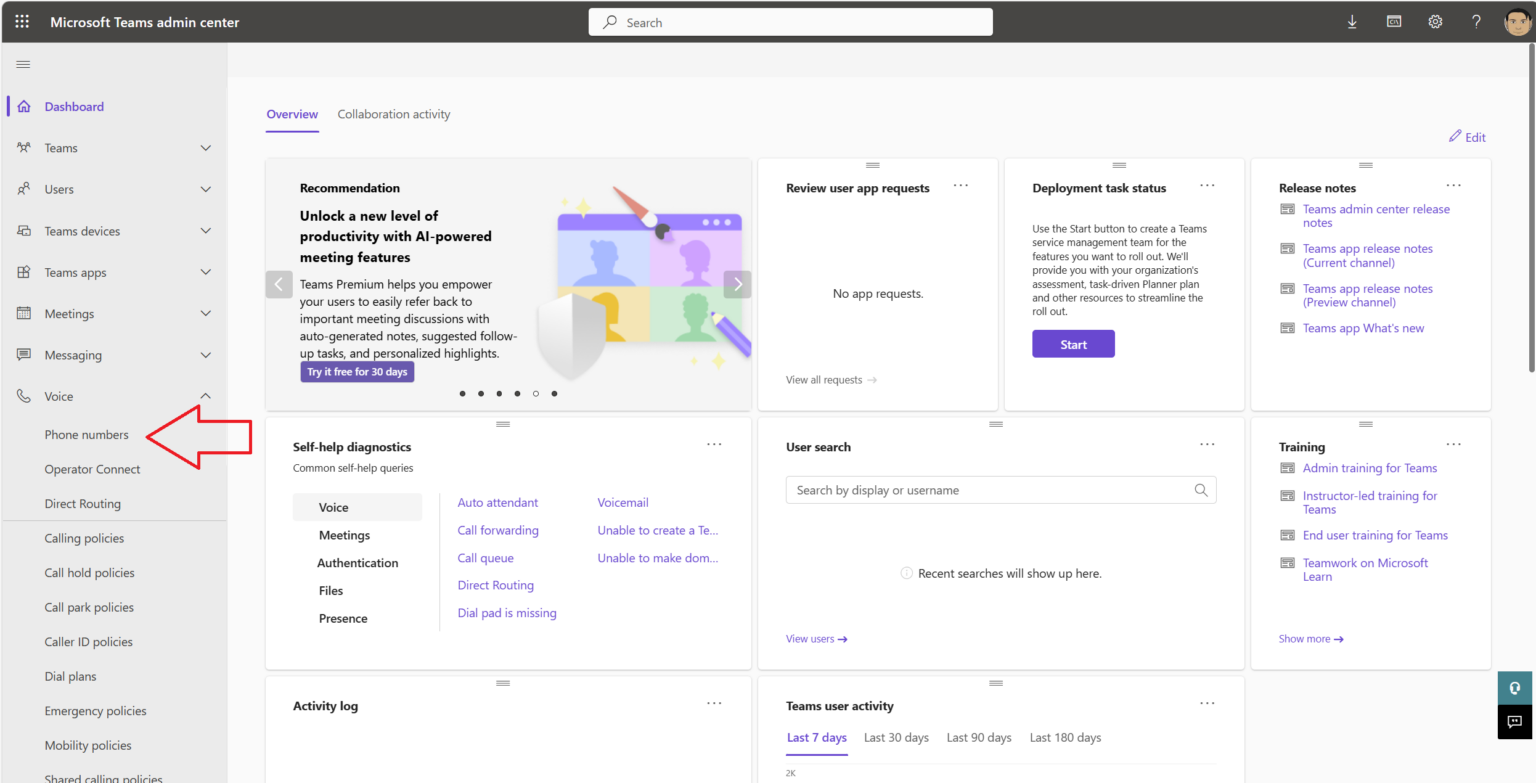Select the Last 30 days tab
Screen dimensions: 1536x783
tap(896, 738)
